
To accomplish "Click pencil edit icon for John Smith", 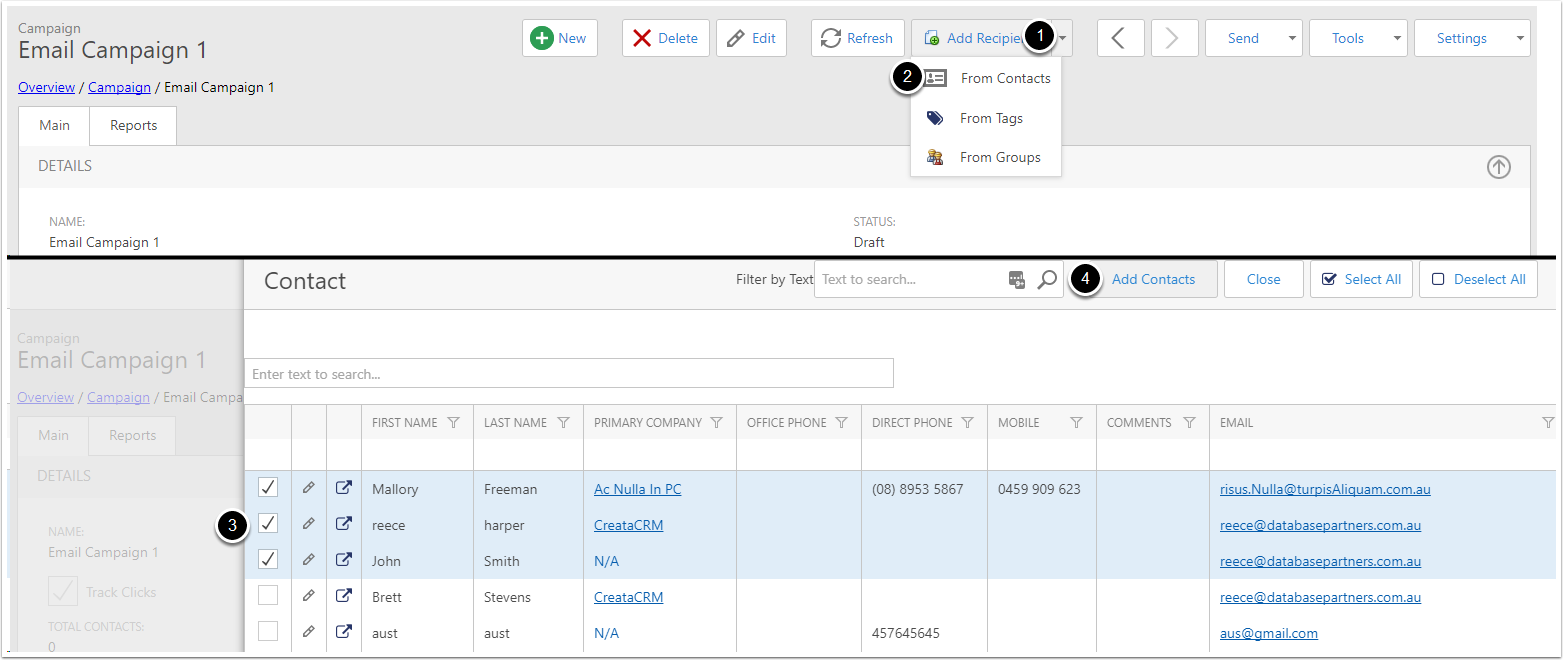I will [x=309, y=559].
